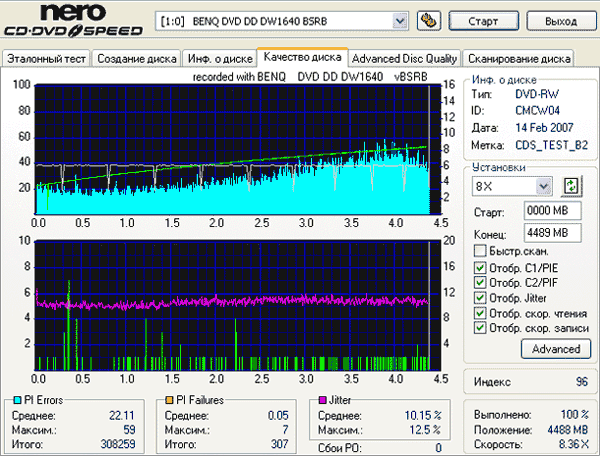Click the Nero CD-DVD Speed logo
Image resolution: width=600 pixels, height=456 pixels.
tap(75, 21)
